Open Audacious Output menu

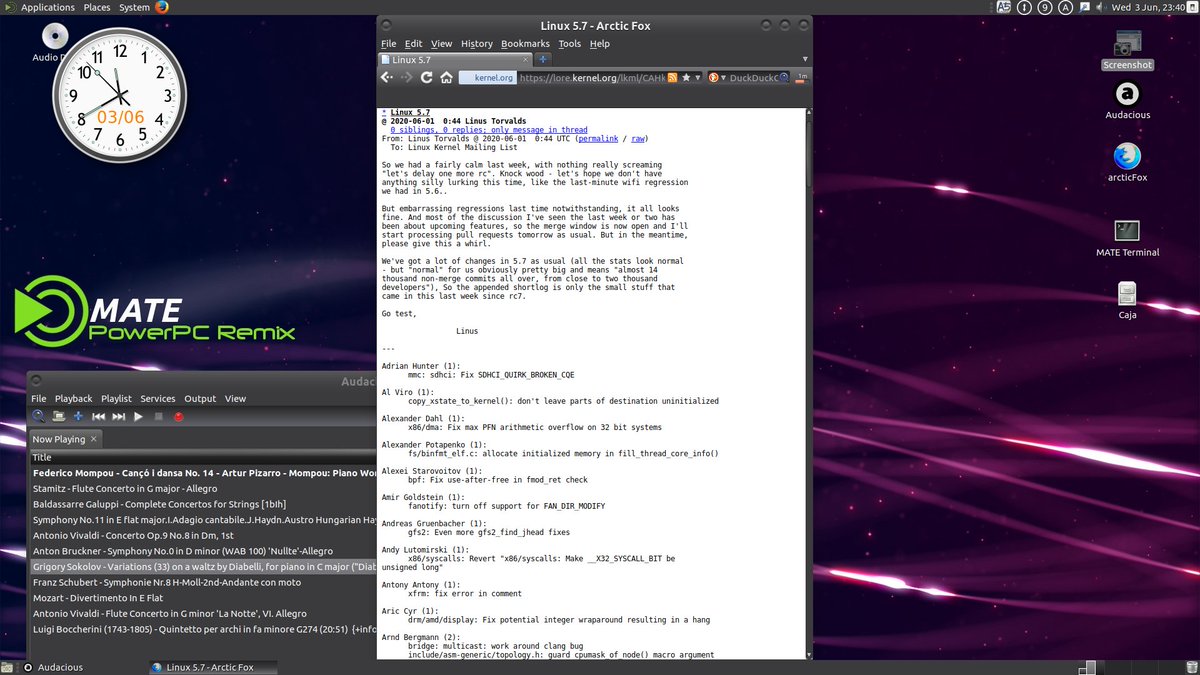click(x=200, y=398)
